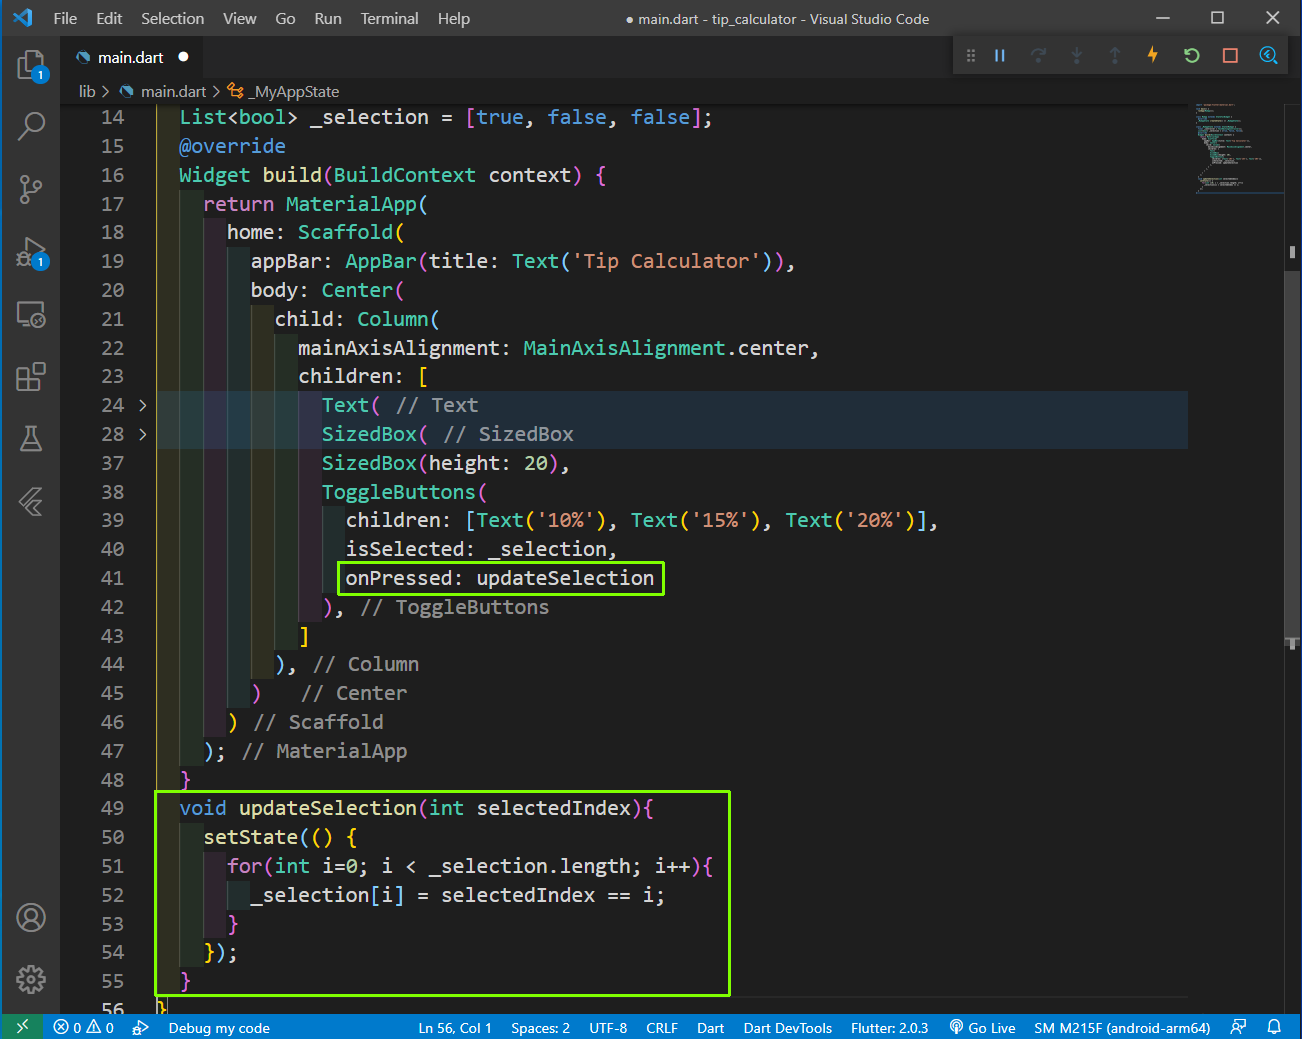The width and height of the screenshot is (1302, 1039).
Task: Pause debugging session
Action: tap(999, 56)
